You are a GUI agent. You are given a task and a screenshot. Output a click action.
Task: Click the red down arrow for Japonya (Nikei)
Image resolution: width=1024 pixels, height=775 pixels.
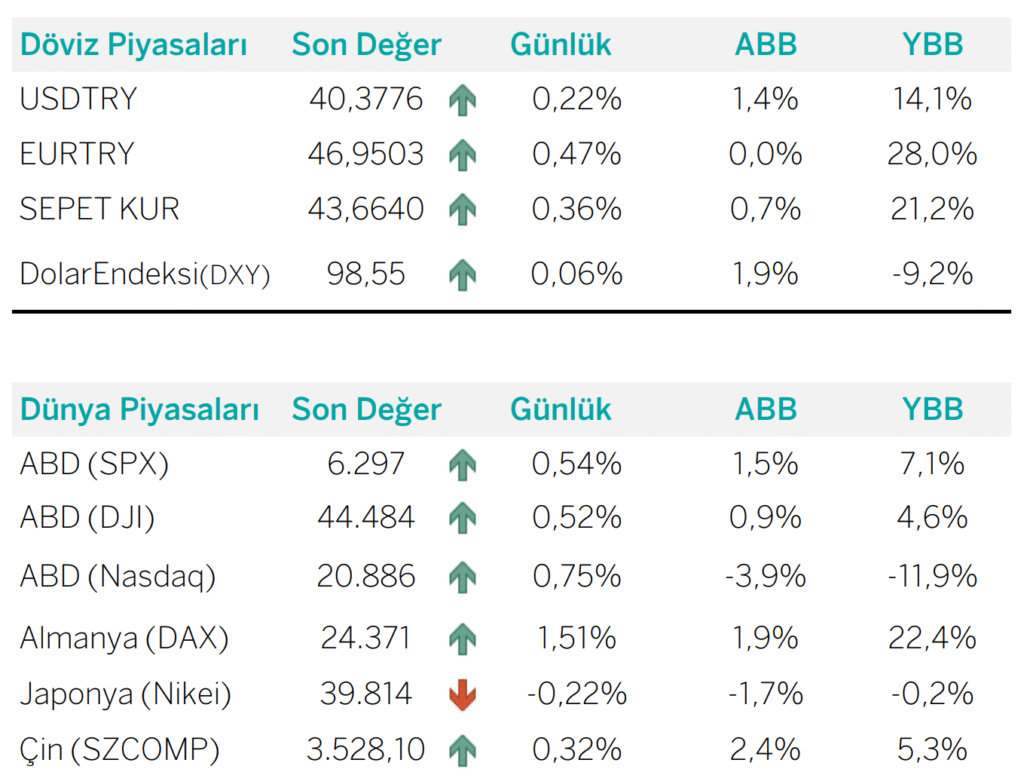[x=462, y=694]
